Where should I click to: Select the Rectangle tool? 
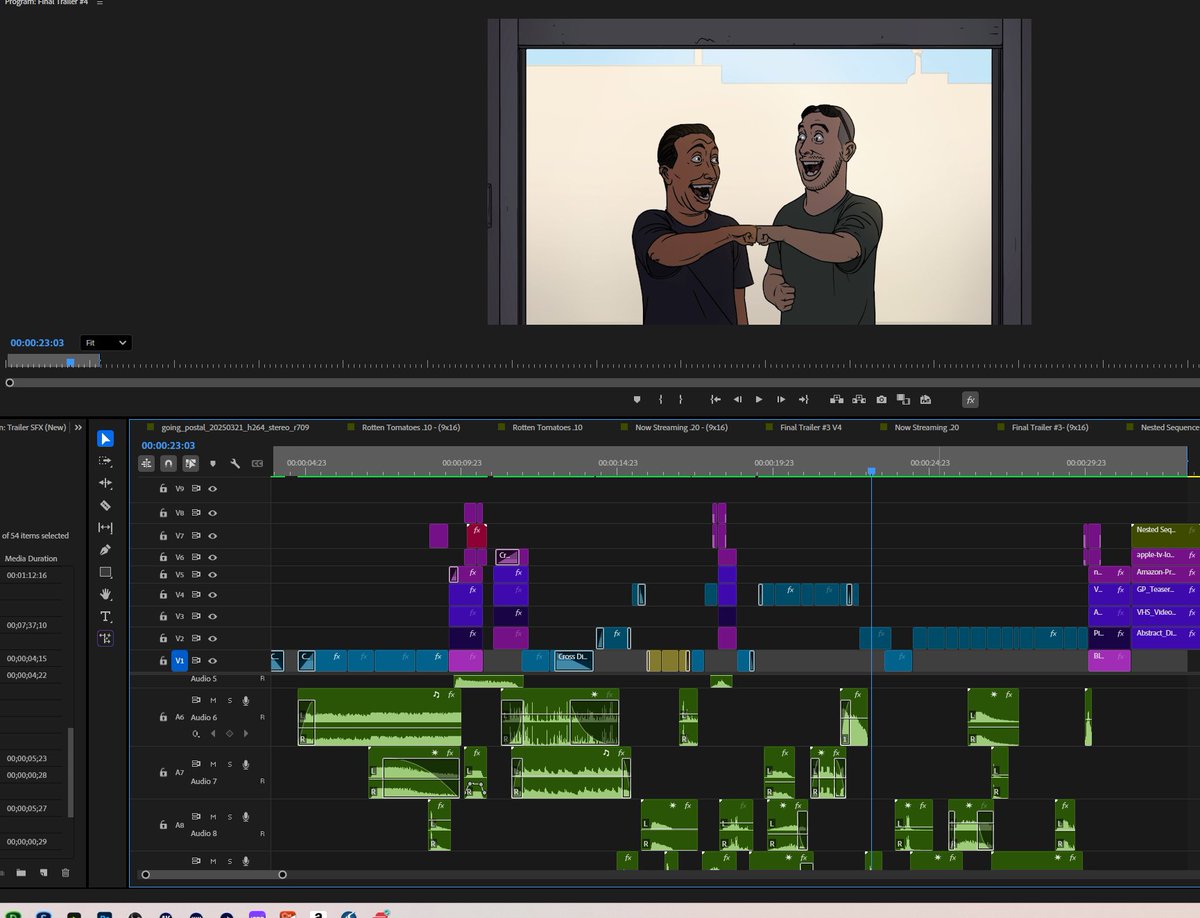105,572
